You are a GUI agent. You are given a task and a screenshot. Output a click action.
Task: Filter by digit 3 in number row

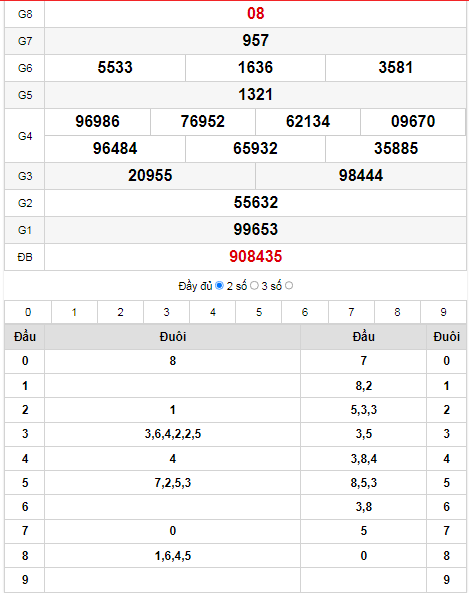point(166,312)
